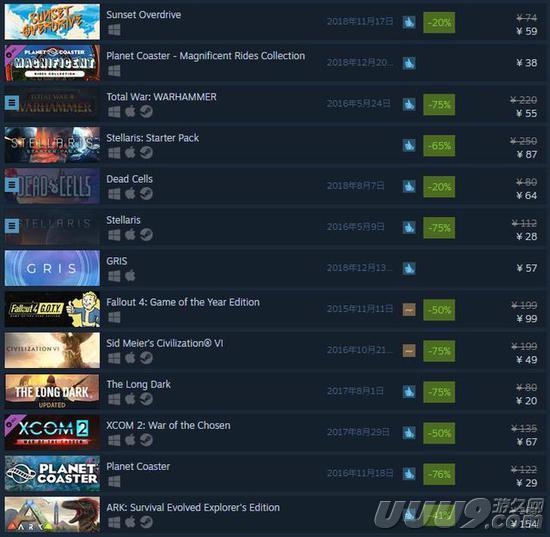The image size is (550, 537).
Task: Click the ¥ 20 discounted price of The Long Dark
Action: 526,401
